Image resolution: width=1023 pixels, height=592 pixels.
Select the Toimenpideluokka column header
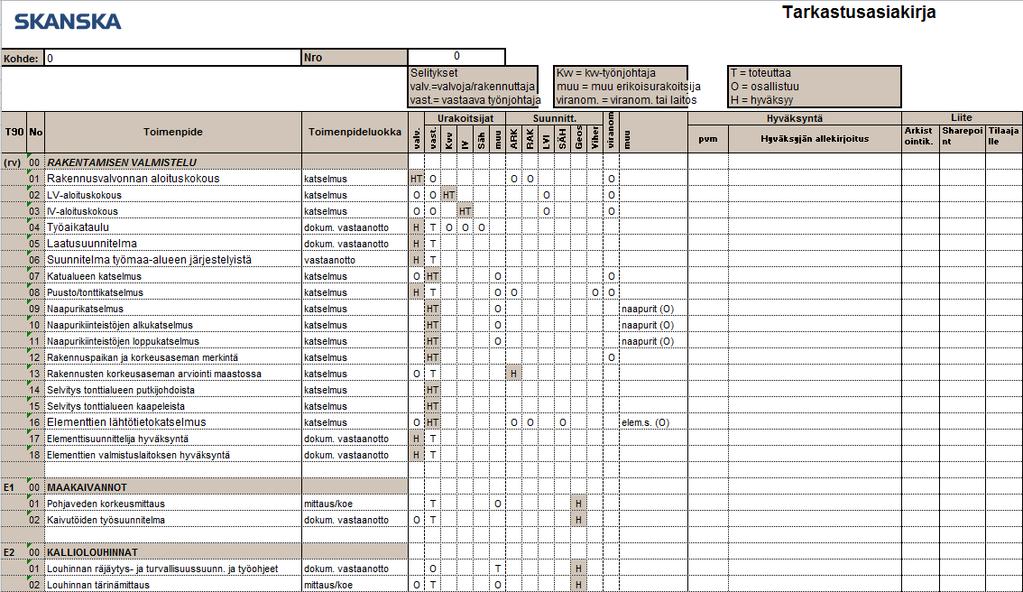355,132
